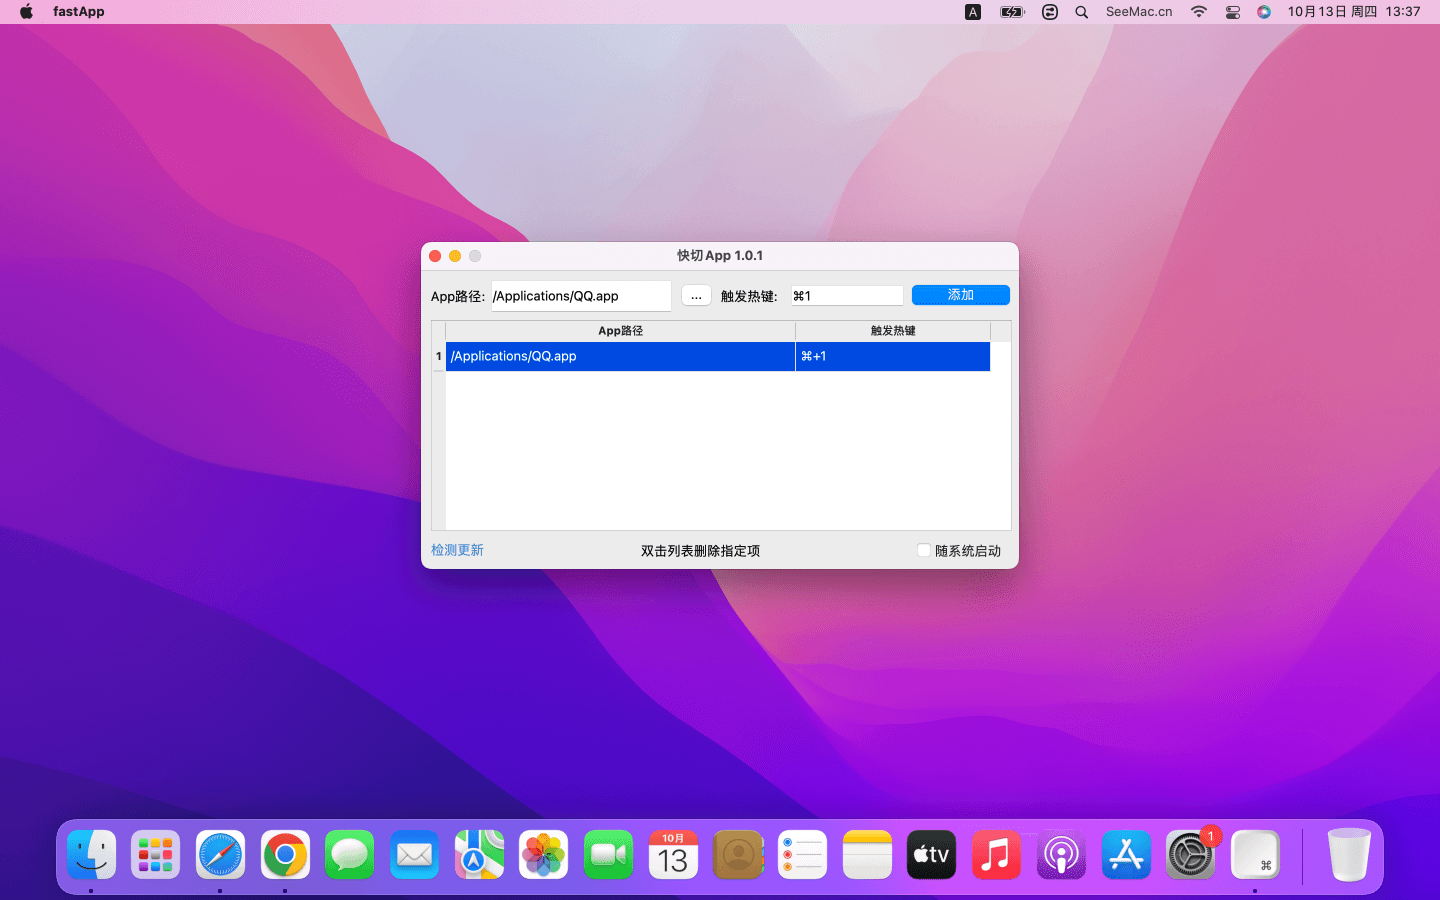Open Safari from the Dock
This screenshot has width=1440, height=900.
[x=220, y=855]
